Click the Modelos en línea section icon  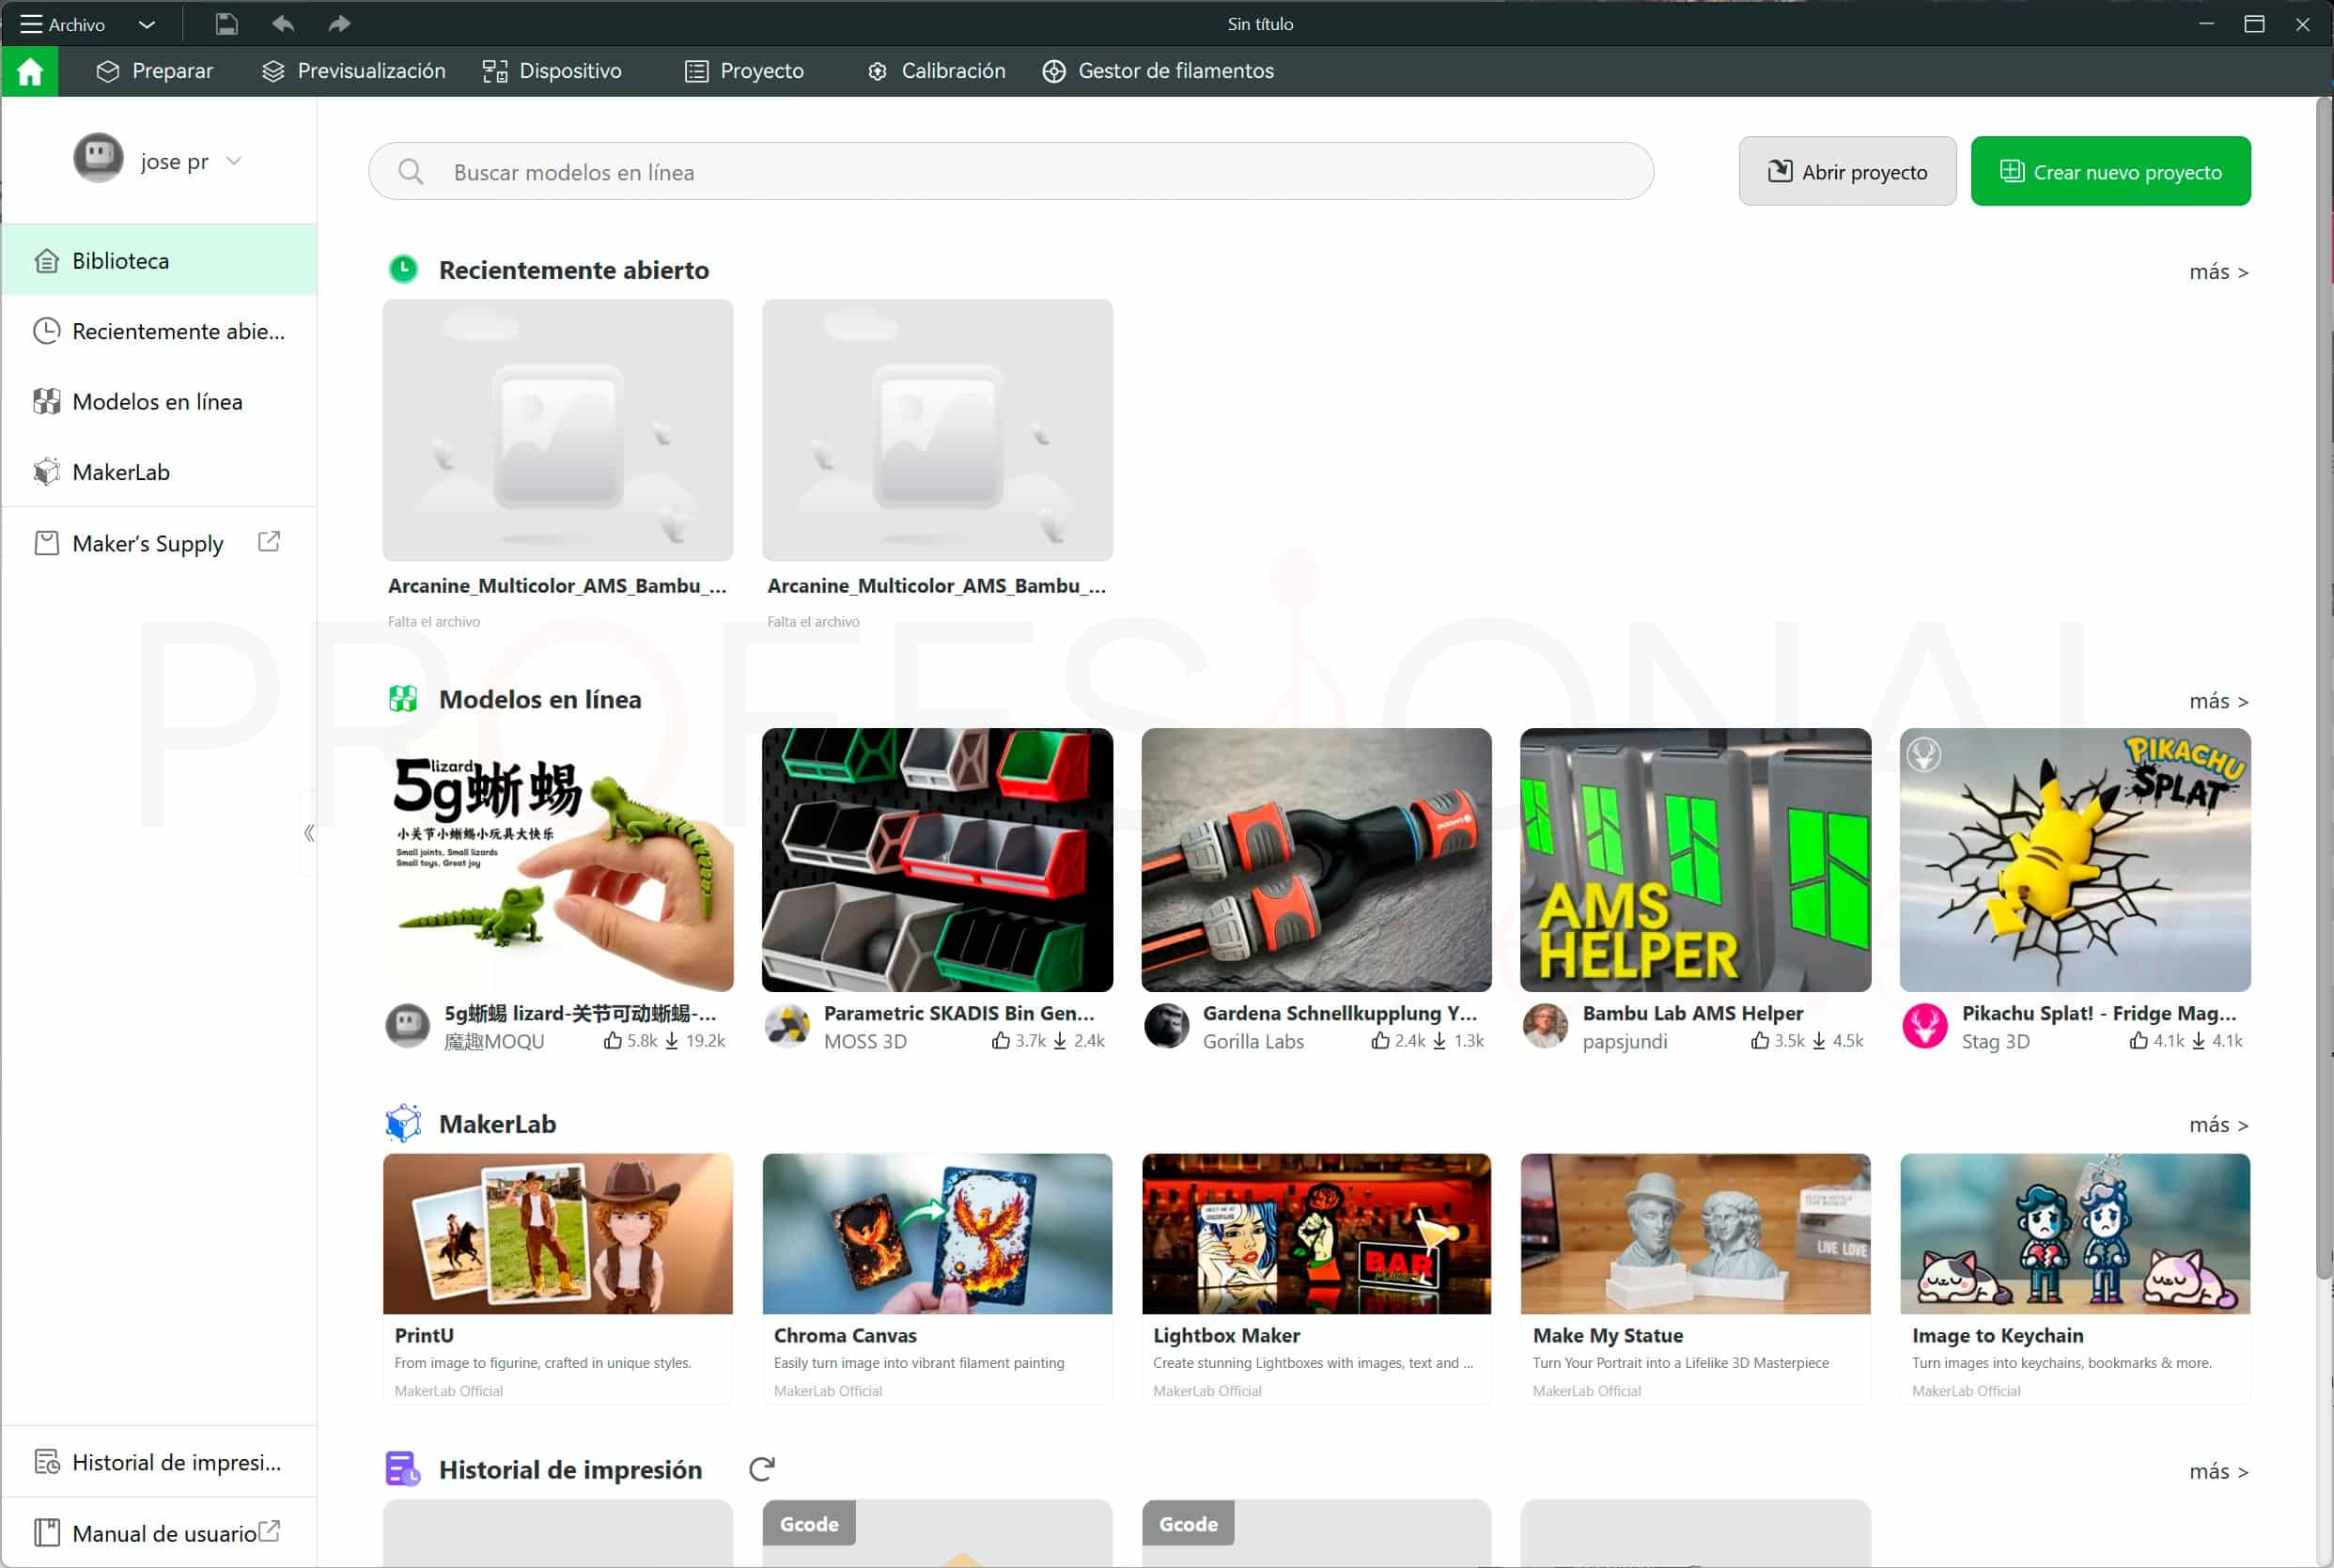coord(403,699)
